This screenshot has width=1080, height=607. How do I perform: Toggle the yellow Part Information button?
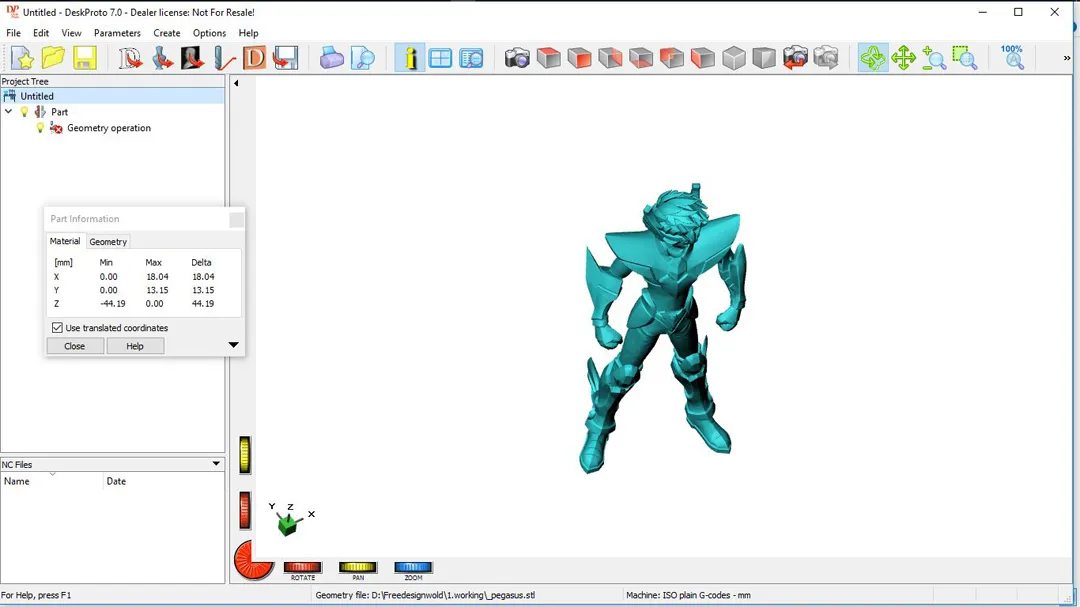[410, 58]
